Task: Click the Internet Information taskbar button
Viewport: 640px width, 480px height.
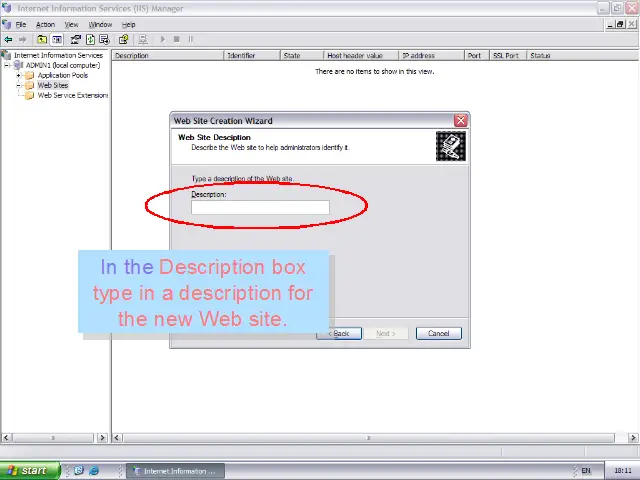Action: [176, 471]
